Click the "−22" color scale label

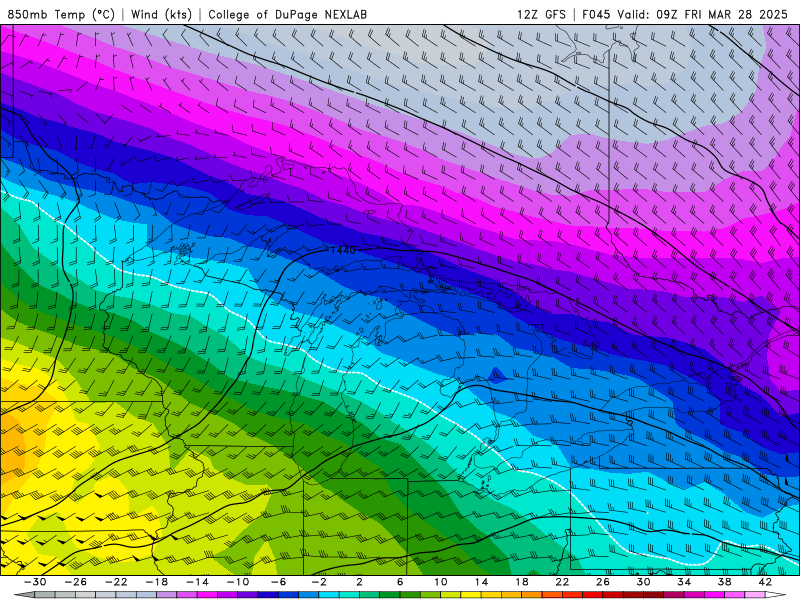pos(116,582)
